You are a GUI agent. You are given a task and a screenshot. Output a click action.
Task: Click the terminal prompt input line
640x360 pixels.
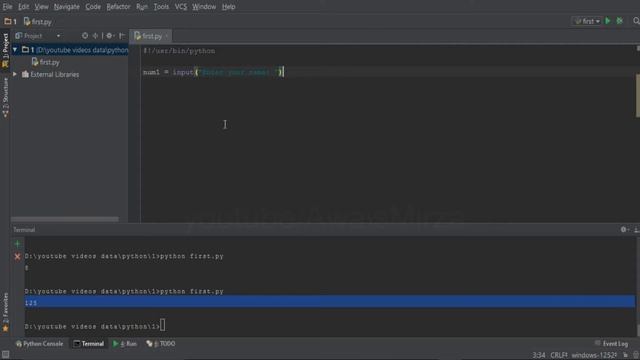pyautogui.click(x=95, y=326)
